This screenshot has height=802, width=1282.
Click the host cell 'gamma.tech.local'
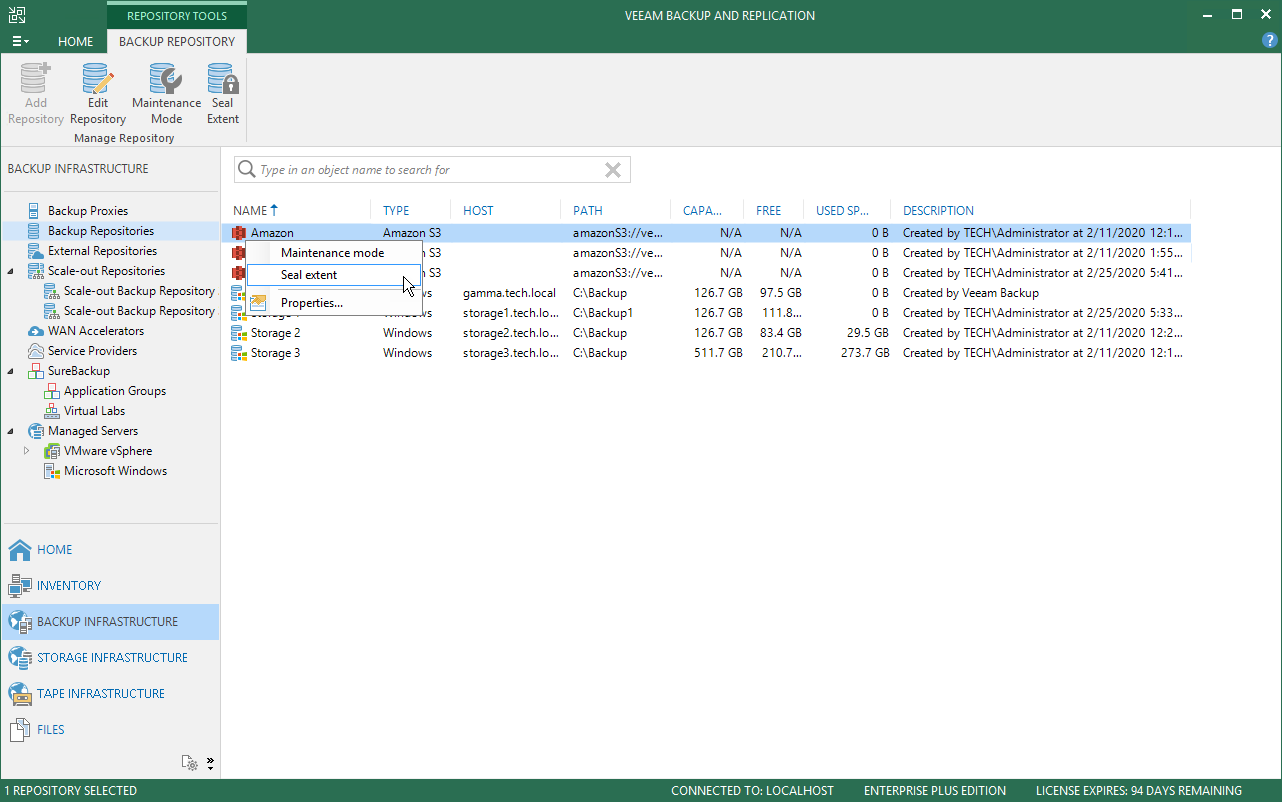point(509,293)
